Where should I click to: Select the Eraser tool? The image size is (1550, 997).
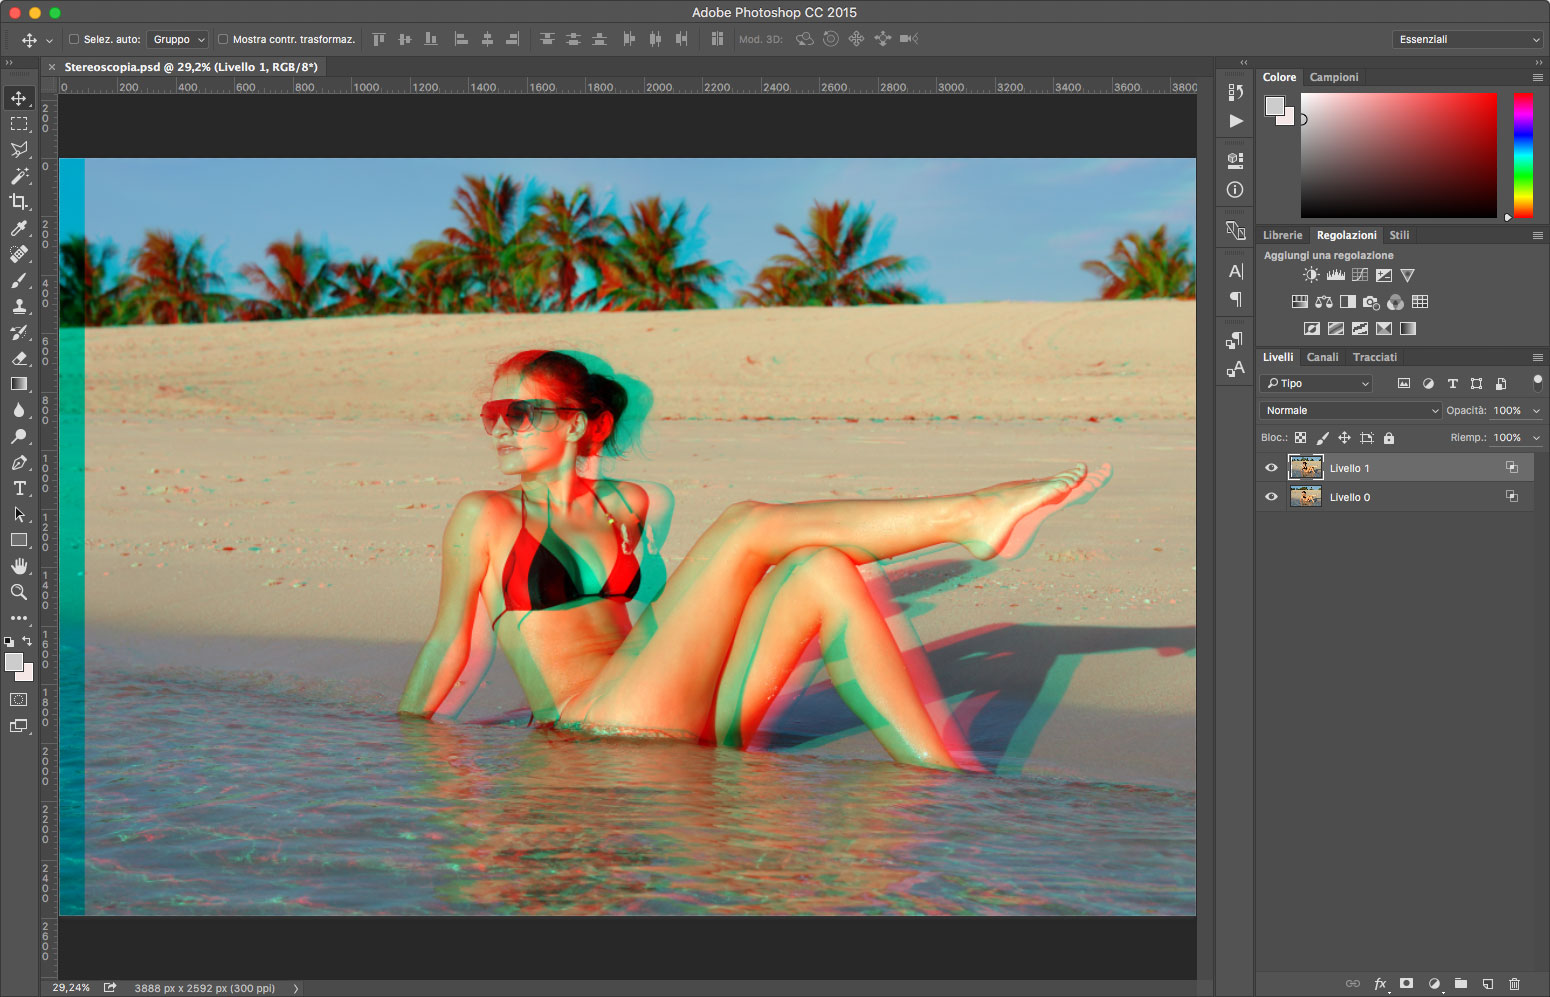coord(19,358)
